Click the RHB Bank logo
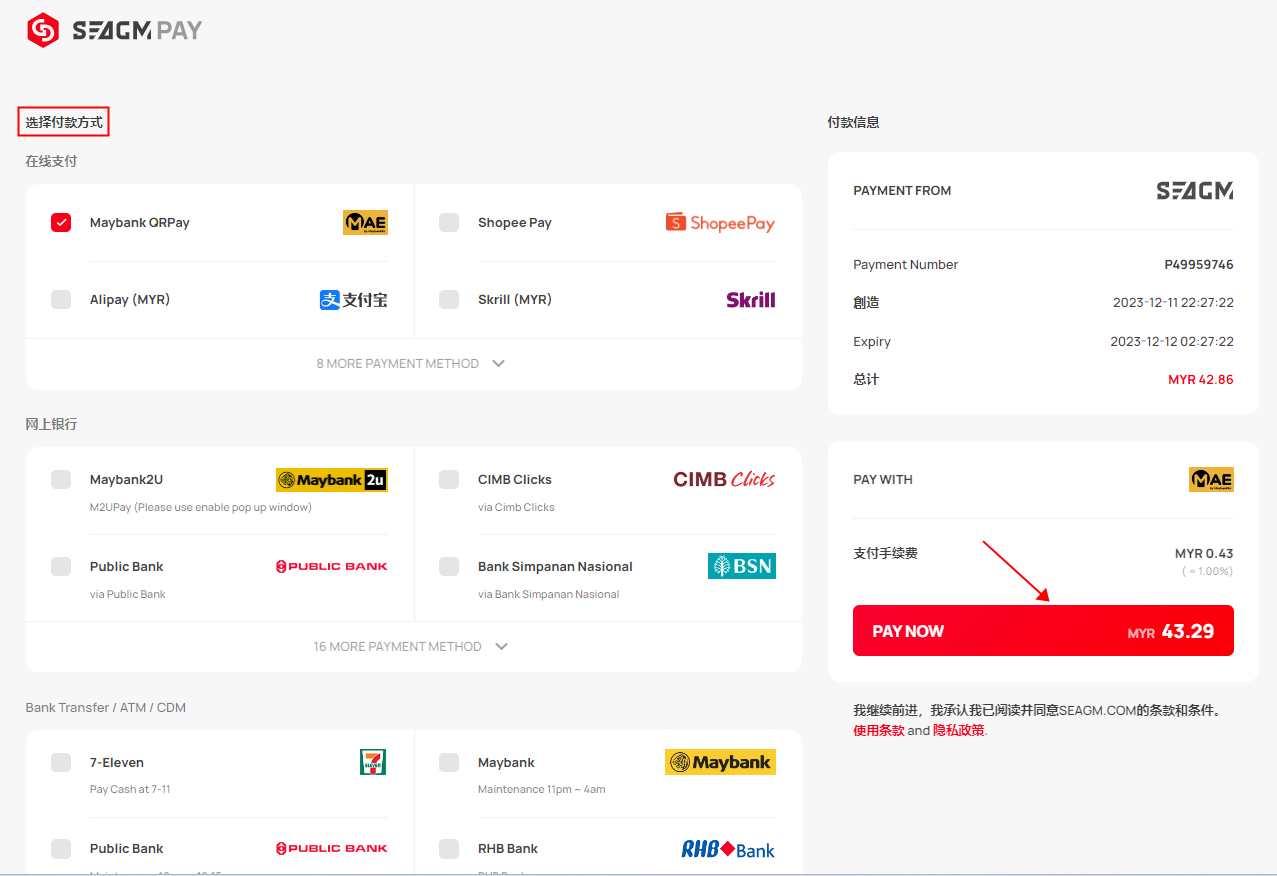 (x=728, y=849)
